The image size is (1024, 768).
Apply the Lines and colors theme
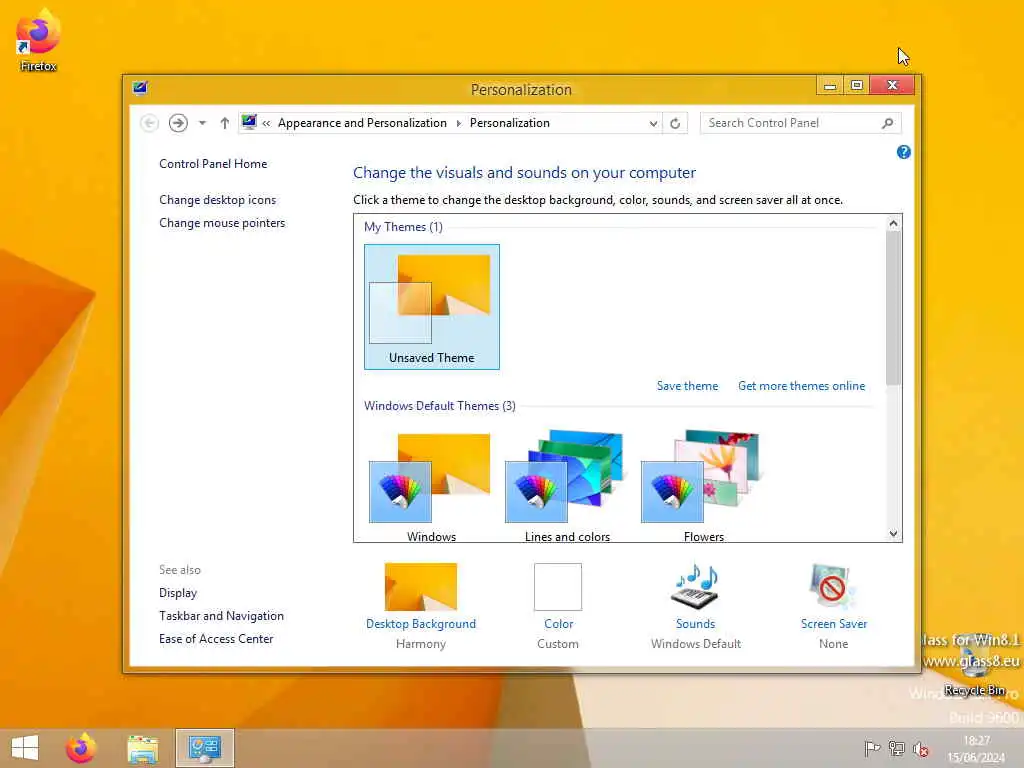tap(567, 485)
